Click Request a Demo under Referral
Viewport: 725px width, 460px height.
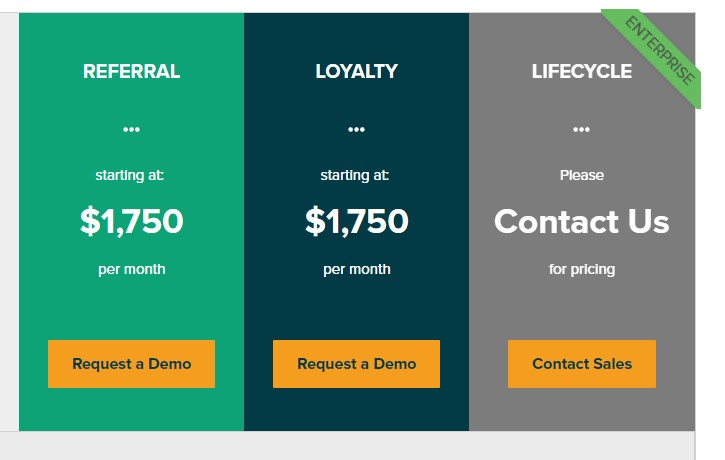[131, 364]
